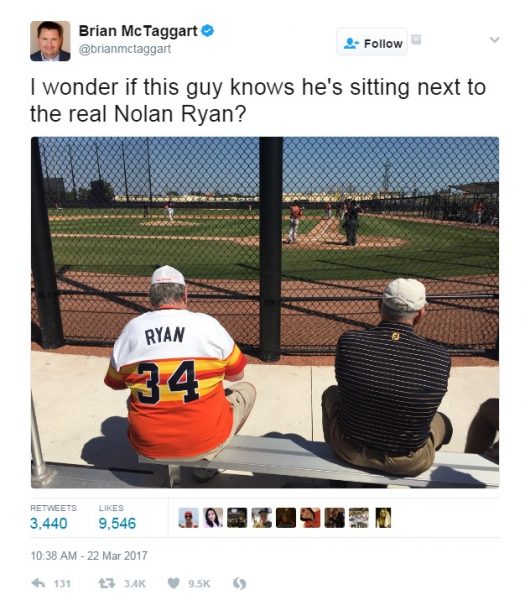Click the retweet icon showing 3.4K
The image size is (525, 600).
107,583
